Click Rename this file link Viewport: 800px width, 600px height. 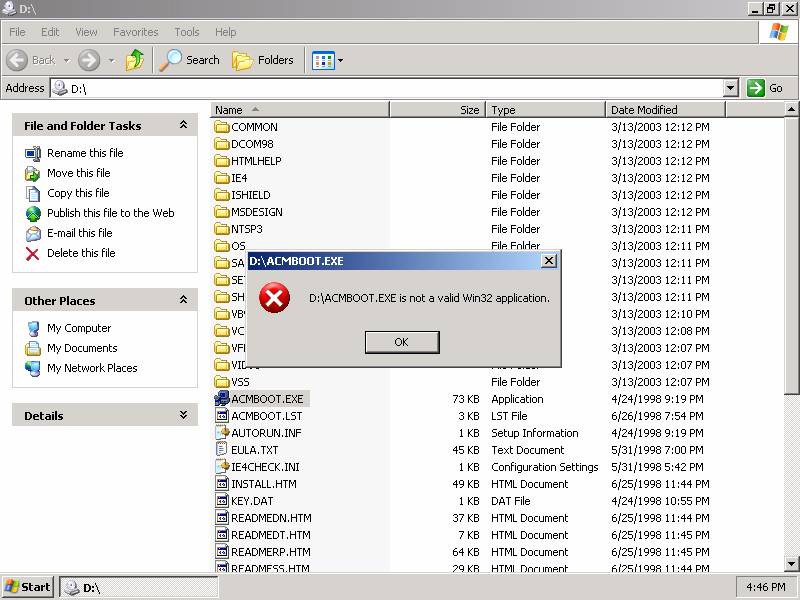pyautogui.click(x=85, y=153)
